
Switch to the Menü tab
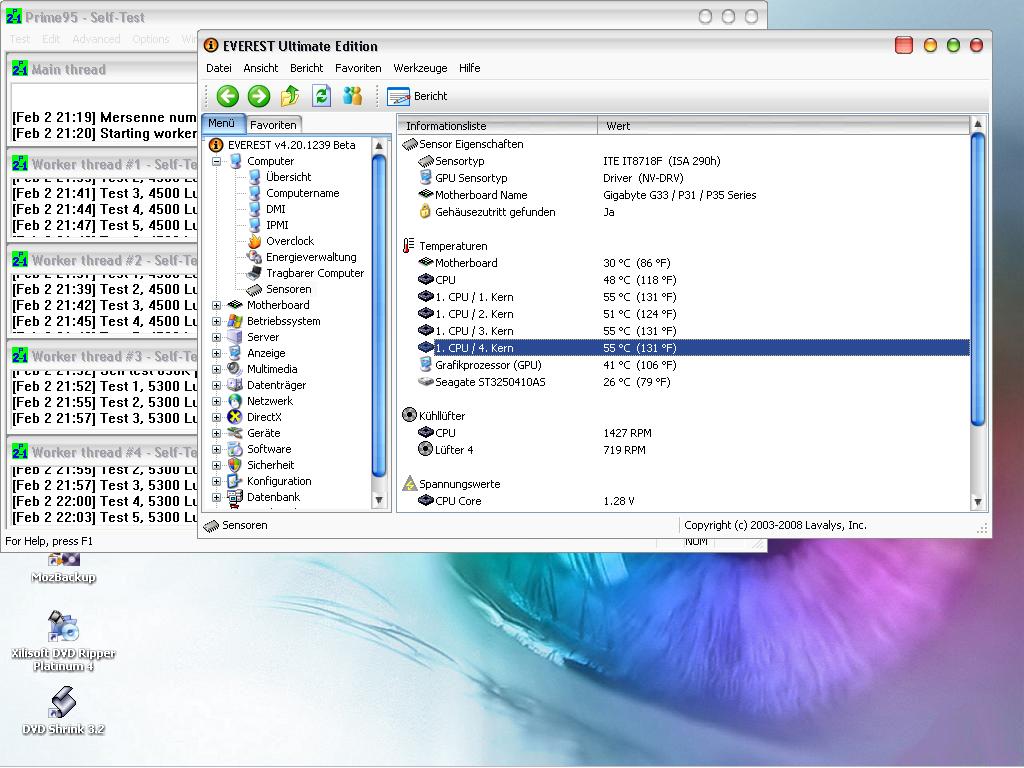[x=222, y=123]
